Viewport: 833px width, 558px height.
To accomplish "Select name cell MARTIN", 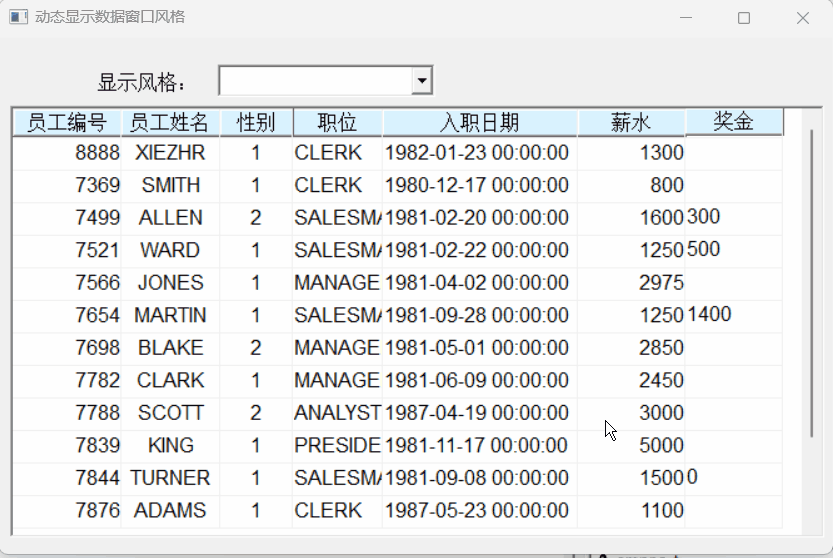I will pyautogui.click(x=170, y=316).
